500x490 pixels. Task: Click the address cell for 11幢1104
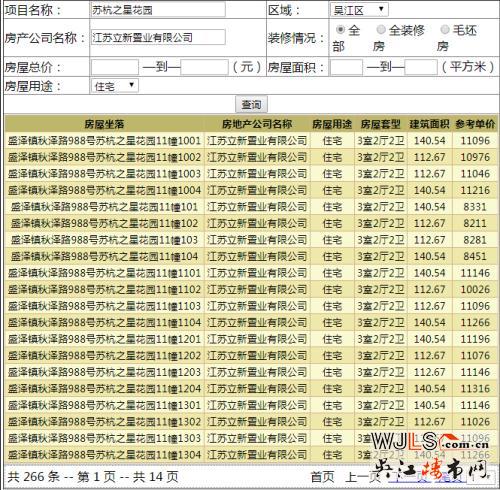tap(104, 322)
